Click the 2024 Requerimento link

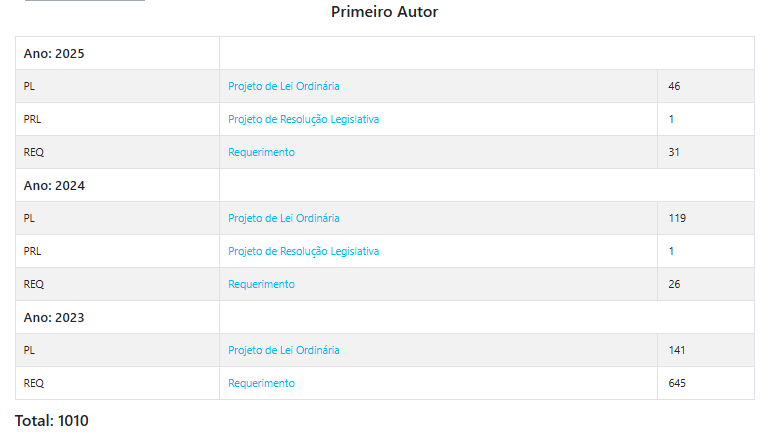point(261,284)
